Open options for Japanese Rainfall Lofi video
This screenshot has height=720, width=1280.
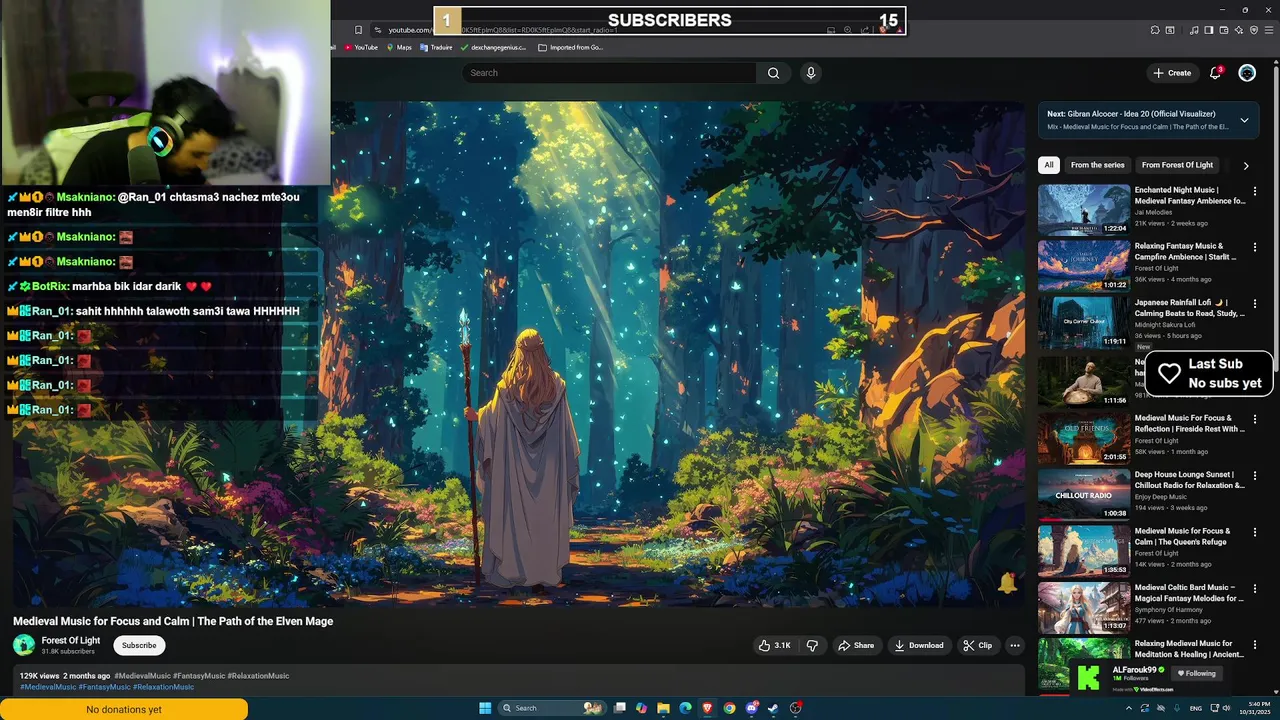pyautogui.click(x=1255, y=303)
